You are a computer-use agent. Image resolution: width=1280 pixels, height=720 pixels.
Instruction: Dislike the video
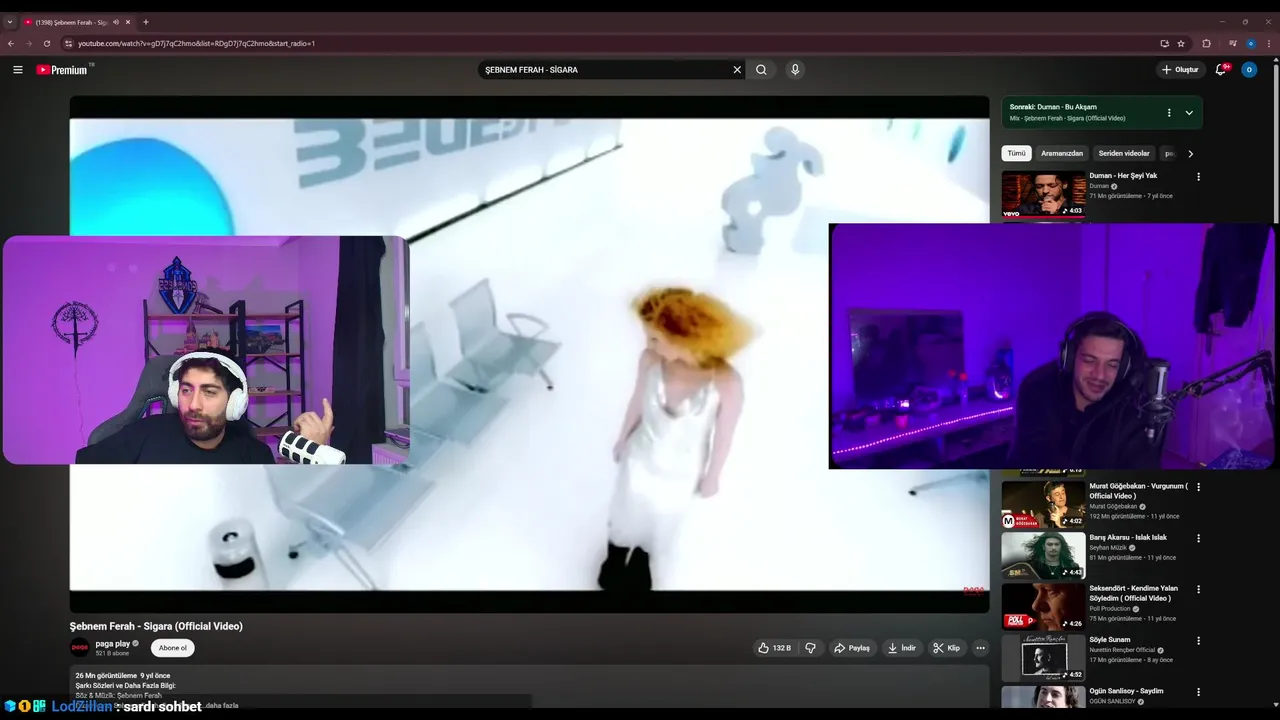[811, 648]
